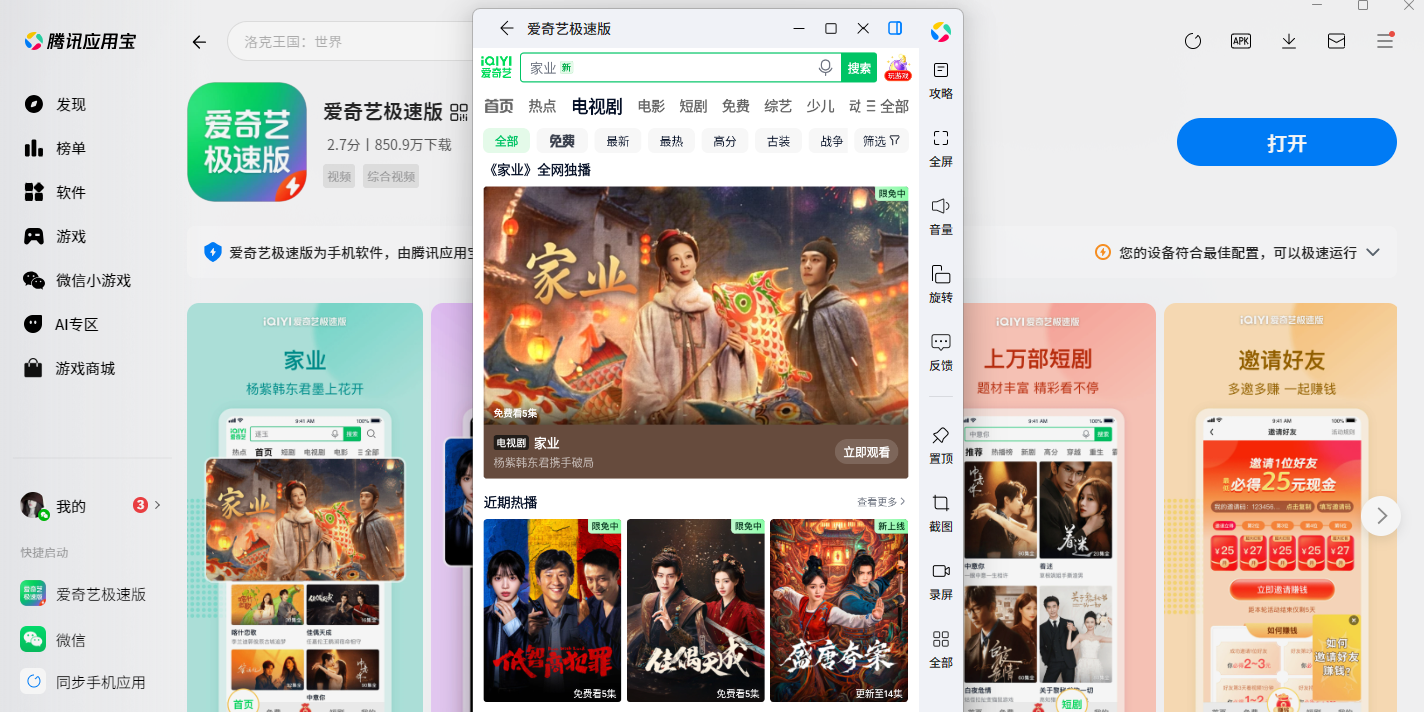This screenshot has width=1424, height=712.
Task: Switch to the 短剧 tab
Action: (693, 106)
